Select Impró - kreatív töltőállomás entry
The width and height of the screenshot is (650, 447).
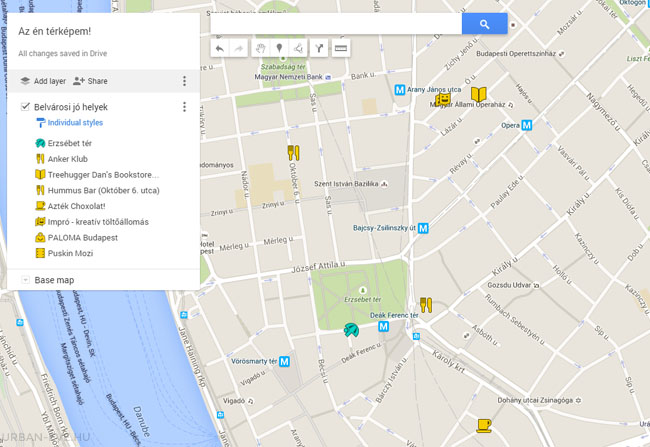(x=98, y=222)
